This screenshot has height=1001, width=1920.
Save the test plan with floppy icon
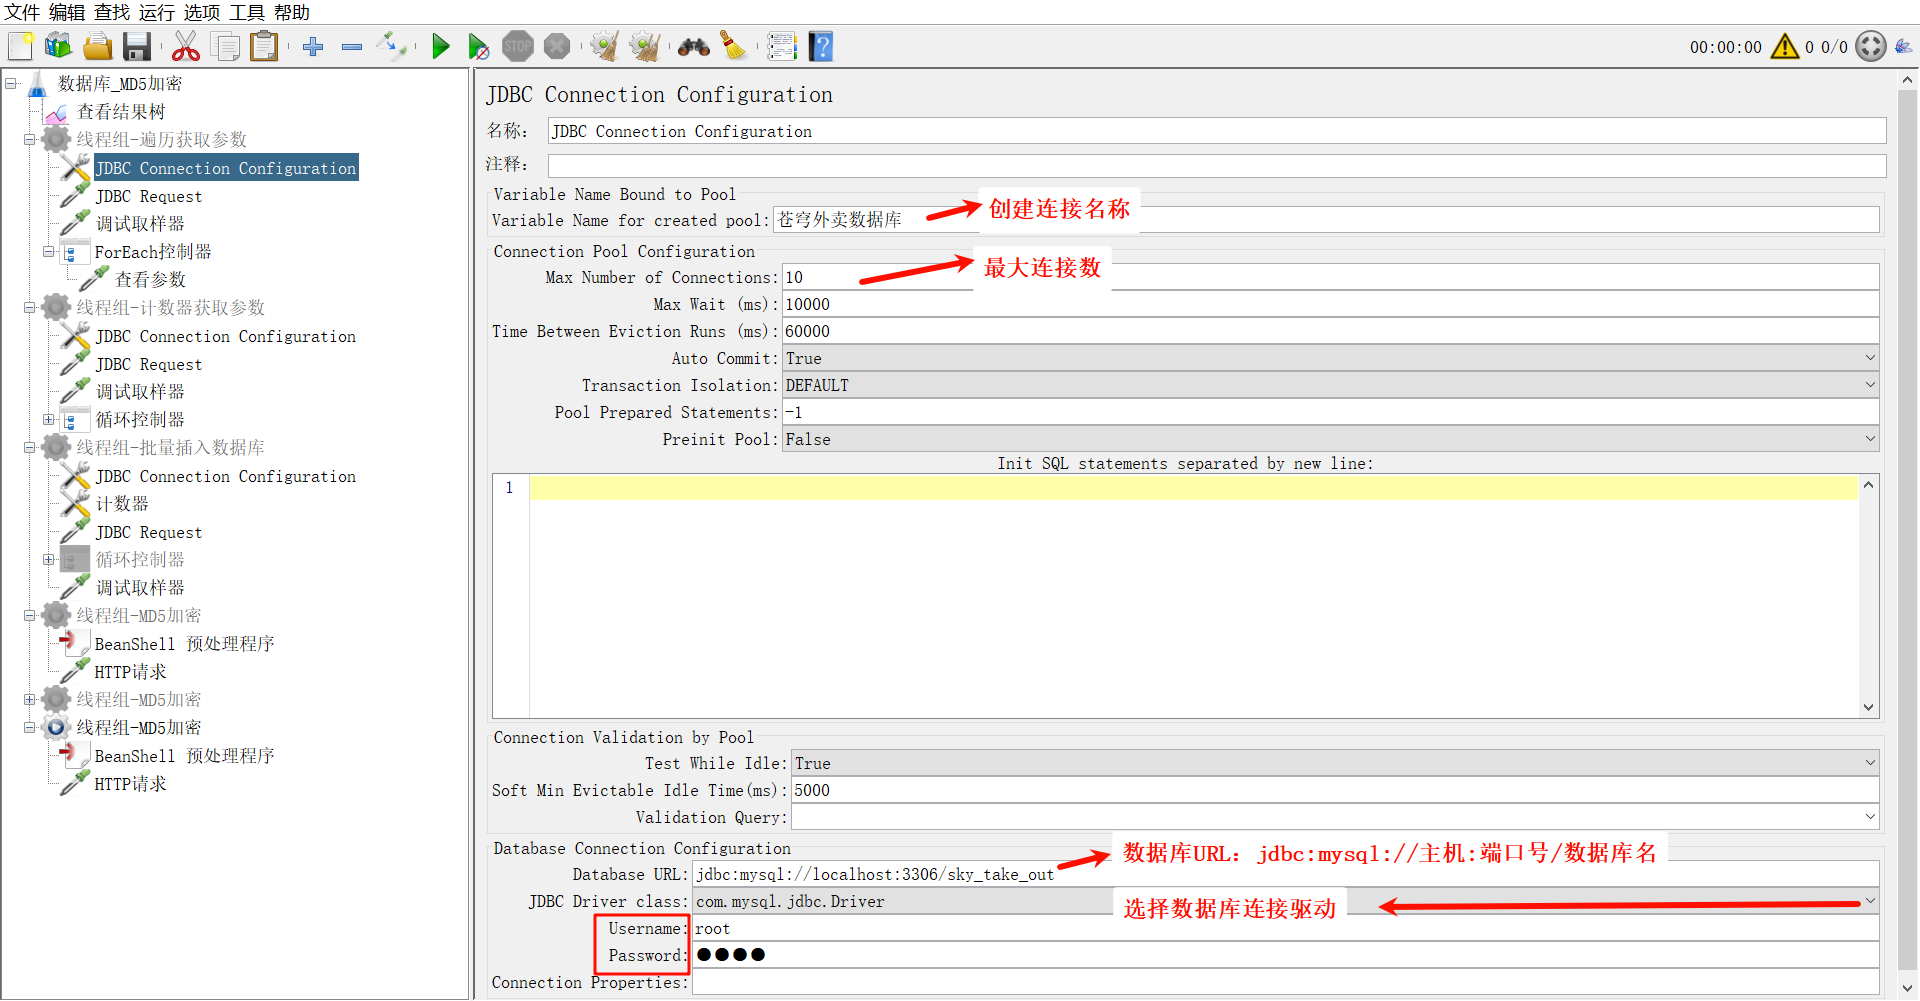pos(136,46)
